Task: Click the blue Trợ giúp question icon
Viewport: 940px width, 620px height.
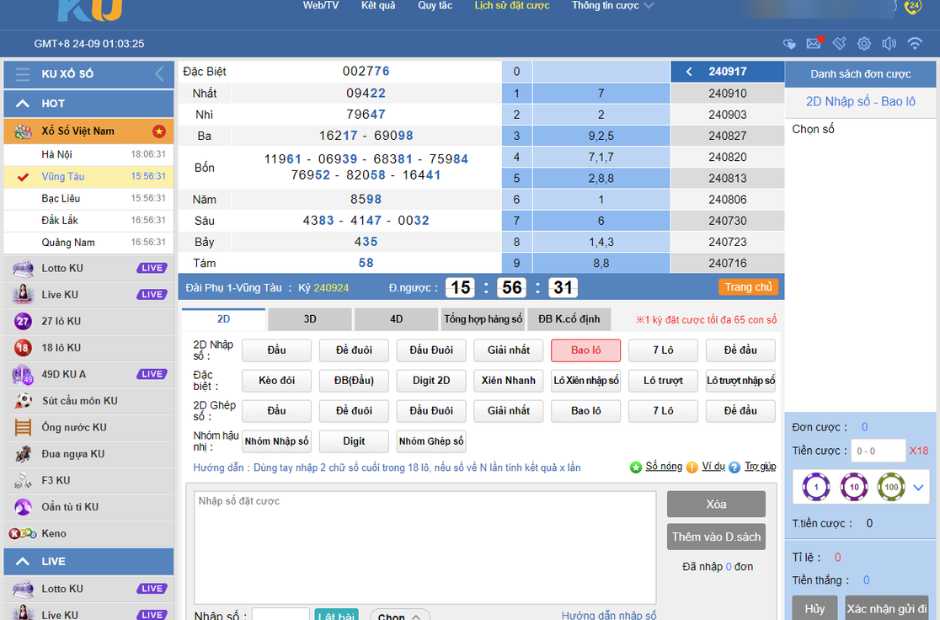Action: (x=734, y=467)
